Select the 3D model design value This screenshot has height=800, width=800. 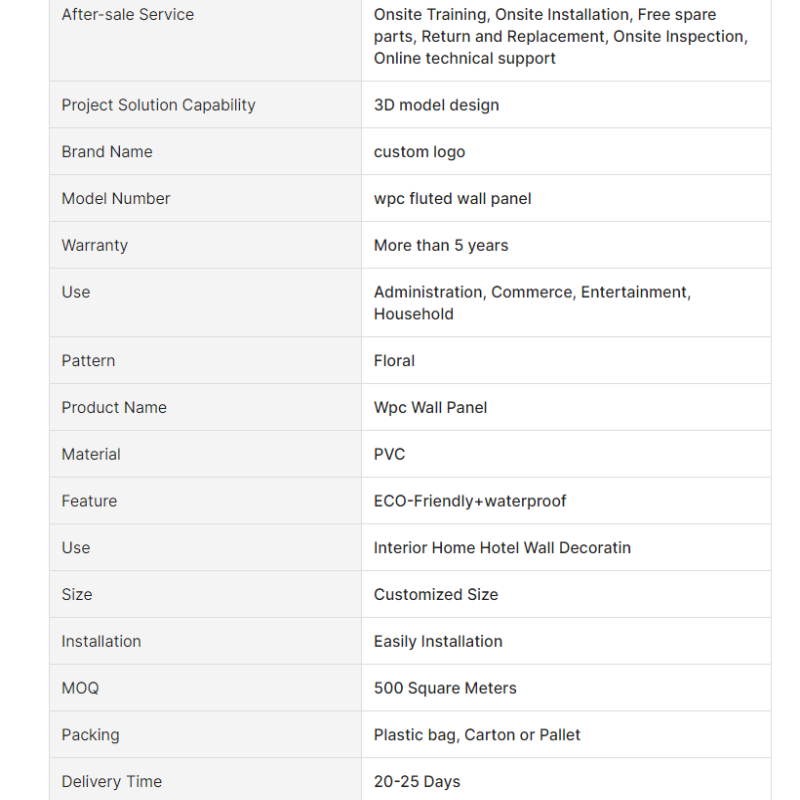[436, 105]
